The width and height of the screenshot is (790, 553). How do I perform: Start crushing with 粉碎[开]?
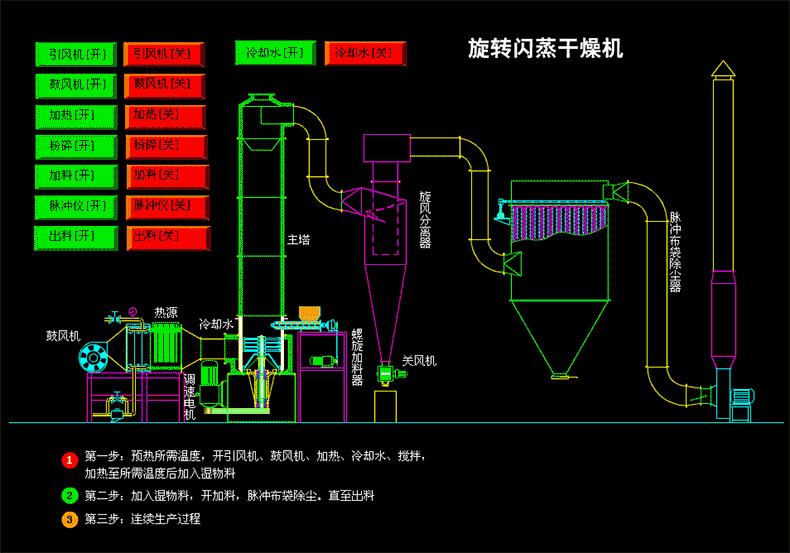pyautogui.click(x=75, y=146)
